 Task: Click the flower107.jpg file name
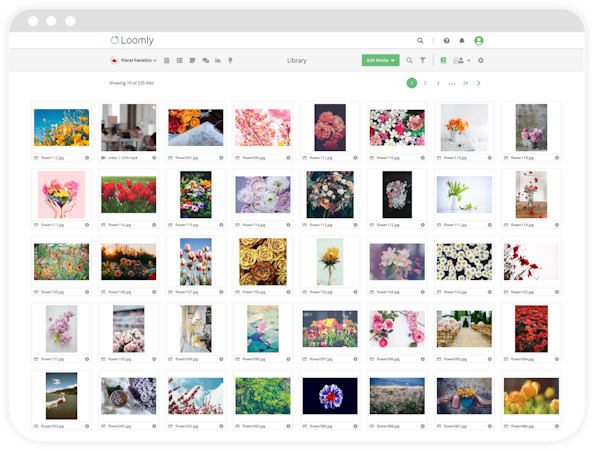pos(186,292)
